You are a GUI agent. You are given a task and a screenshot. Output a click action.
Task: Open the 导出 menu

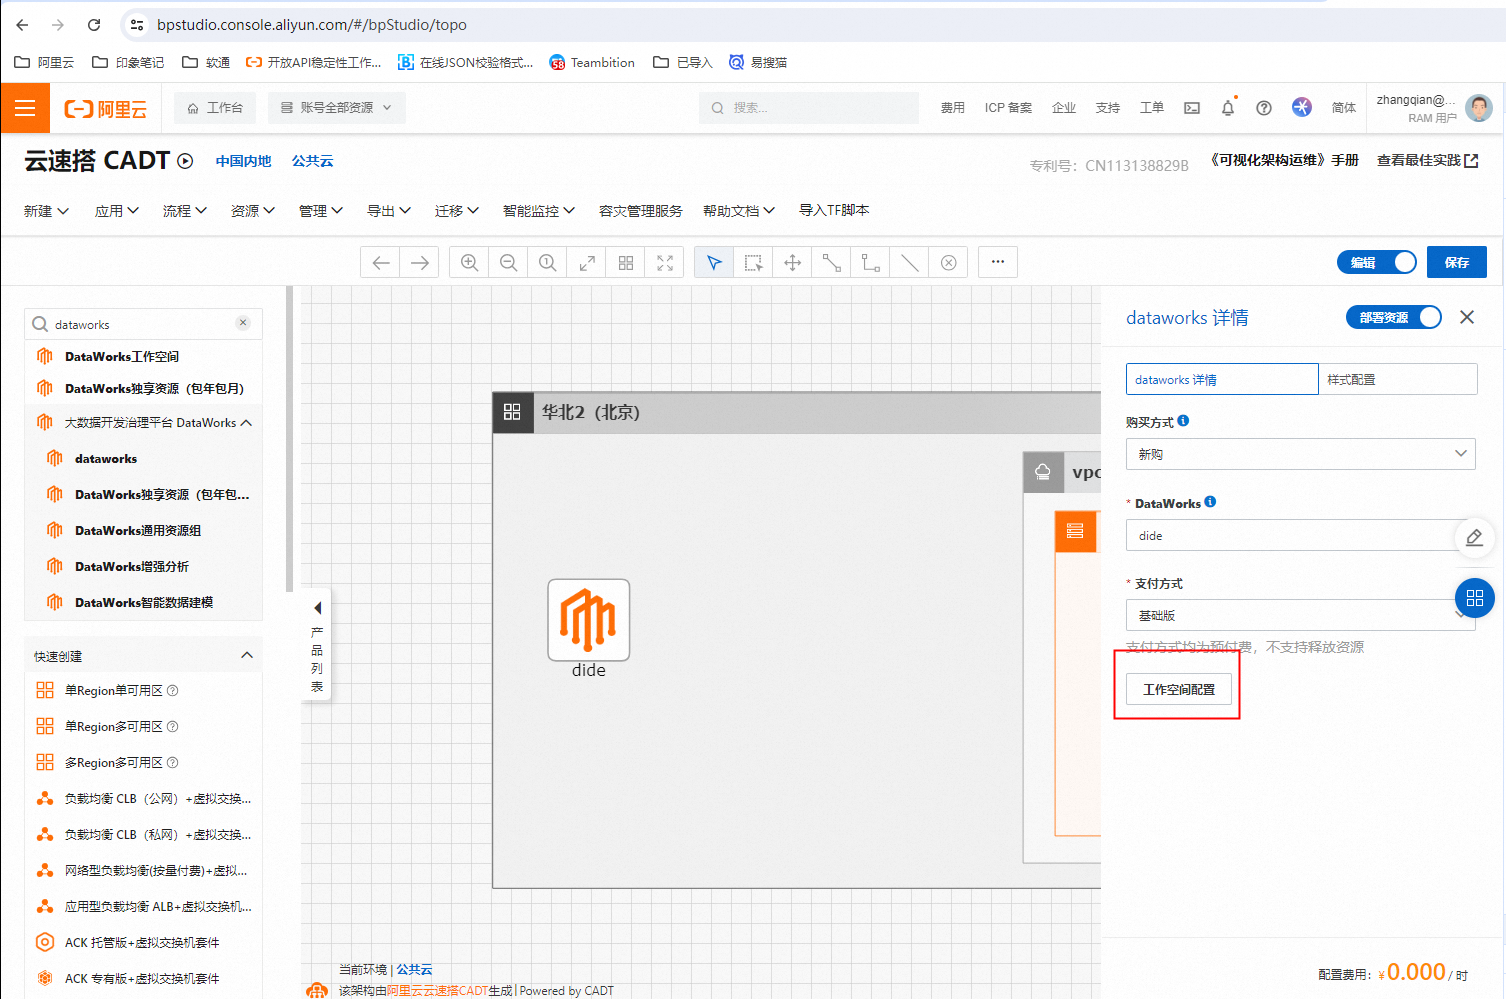[389, 211]
